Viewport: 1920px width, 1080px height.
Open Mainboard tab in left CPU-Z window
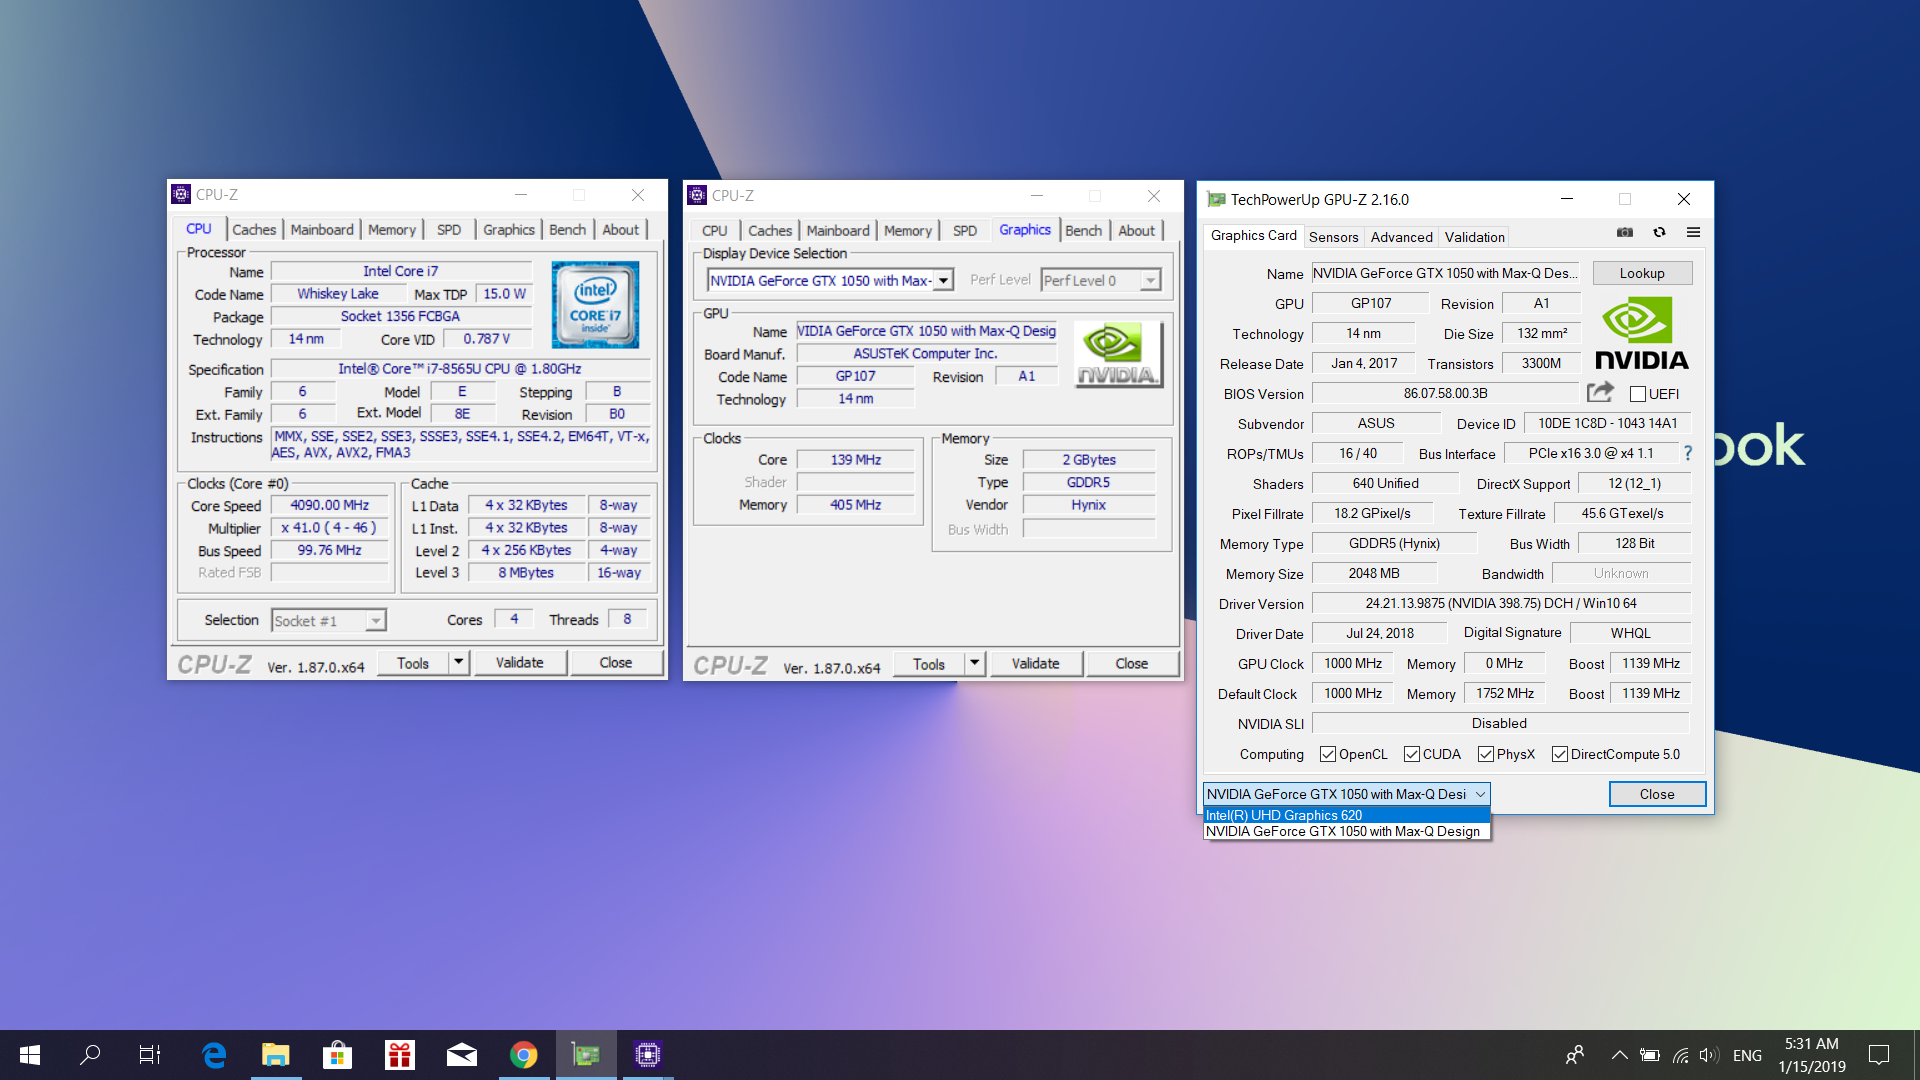tap(322, 229)
